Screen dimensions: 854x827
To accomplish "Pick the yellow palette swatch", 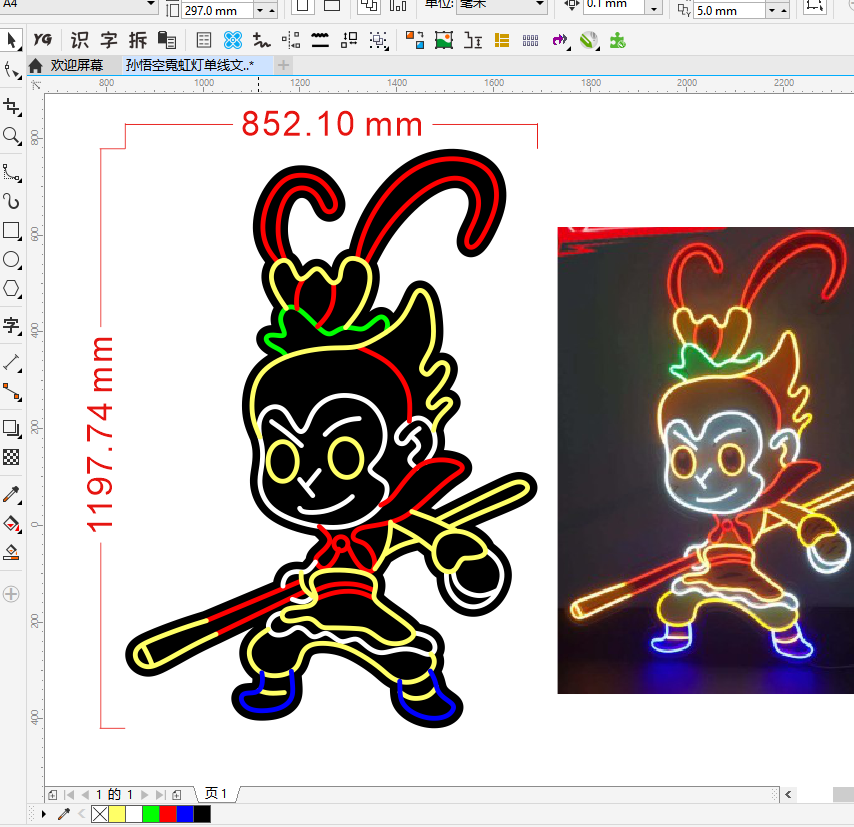I will point(117,814).
